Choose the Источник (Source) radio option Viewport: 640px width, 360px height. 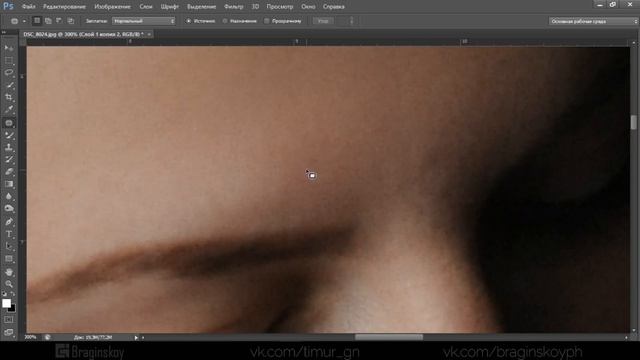[x=200, y=21]
